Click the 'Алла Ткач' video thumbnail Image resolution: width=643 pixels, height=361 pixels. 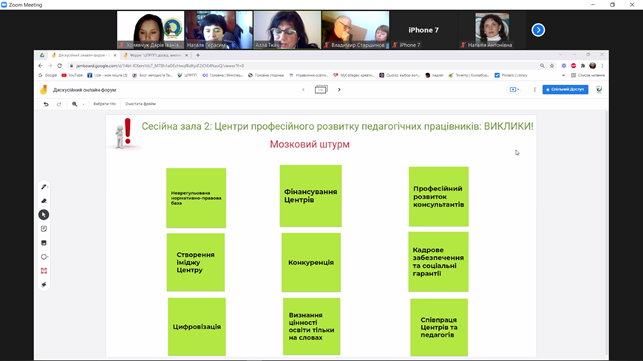287,30
